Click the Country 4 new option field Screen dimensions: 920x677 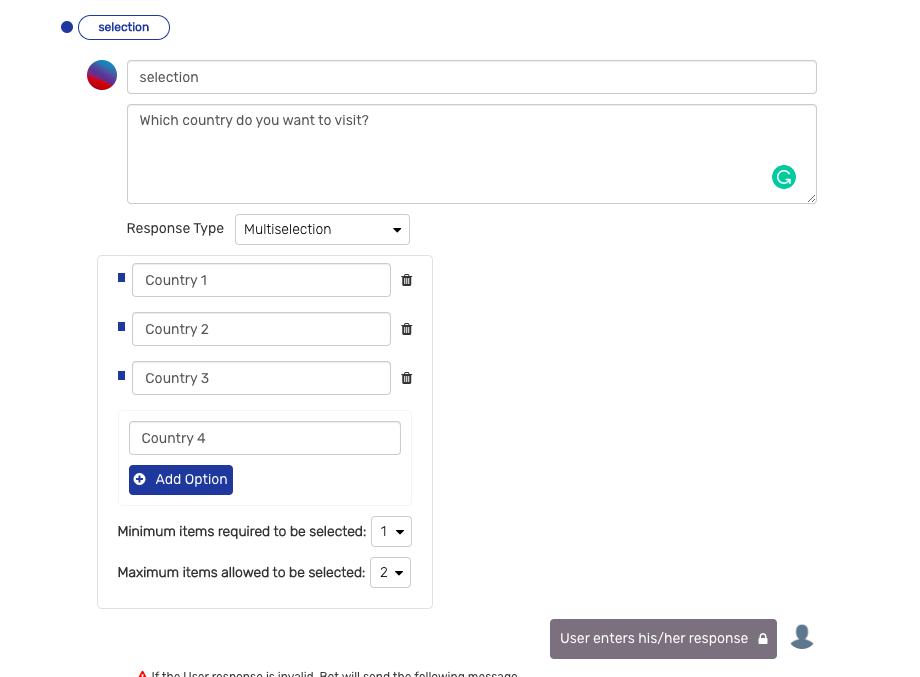[264, 438]
